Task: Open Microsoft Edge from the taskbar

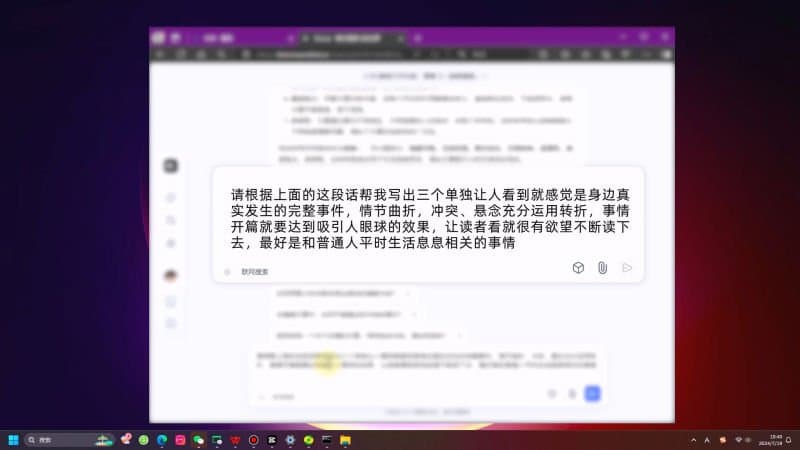Action: point(162,440)
